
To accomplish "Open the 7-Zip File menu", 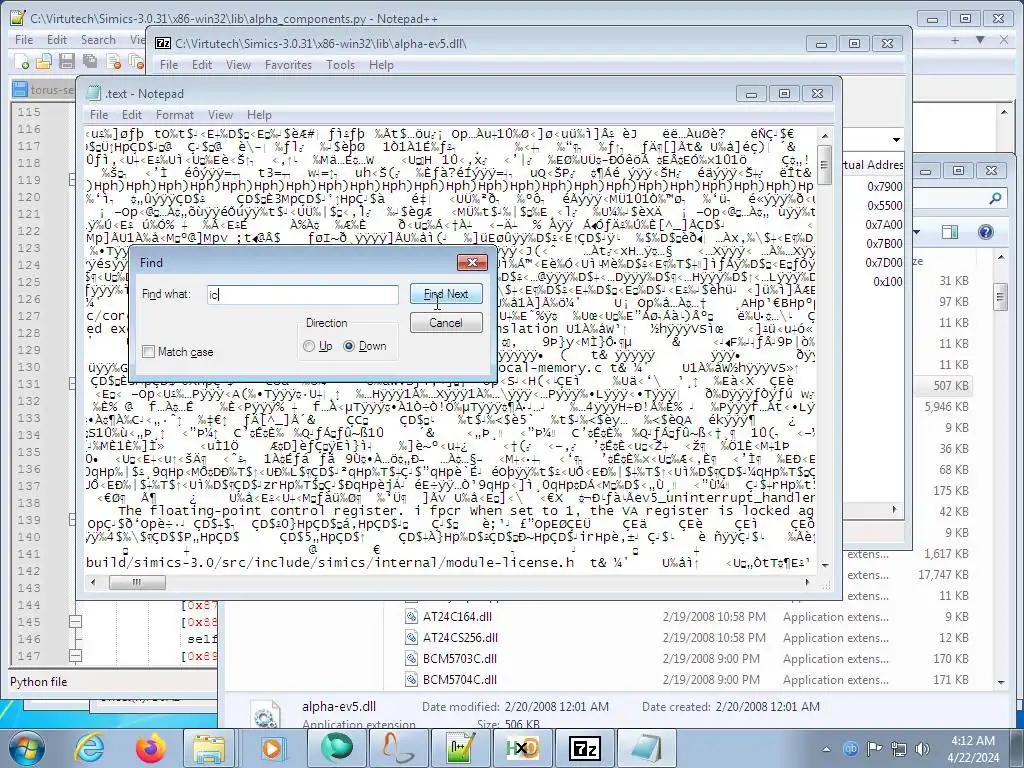I will [169, 65].
